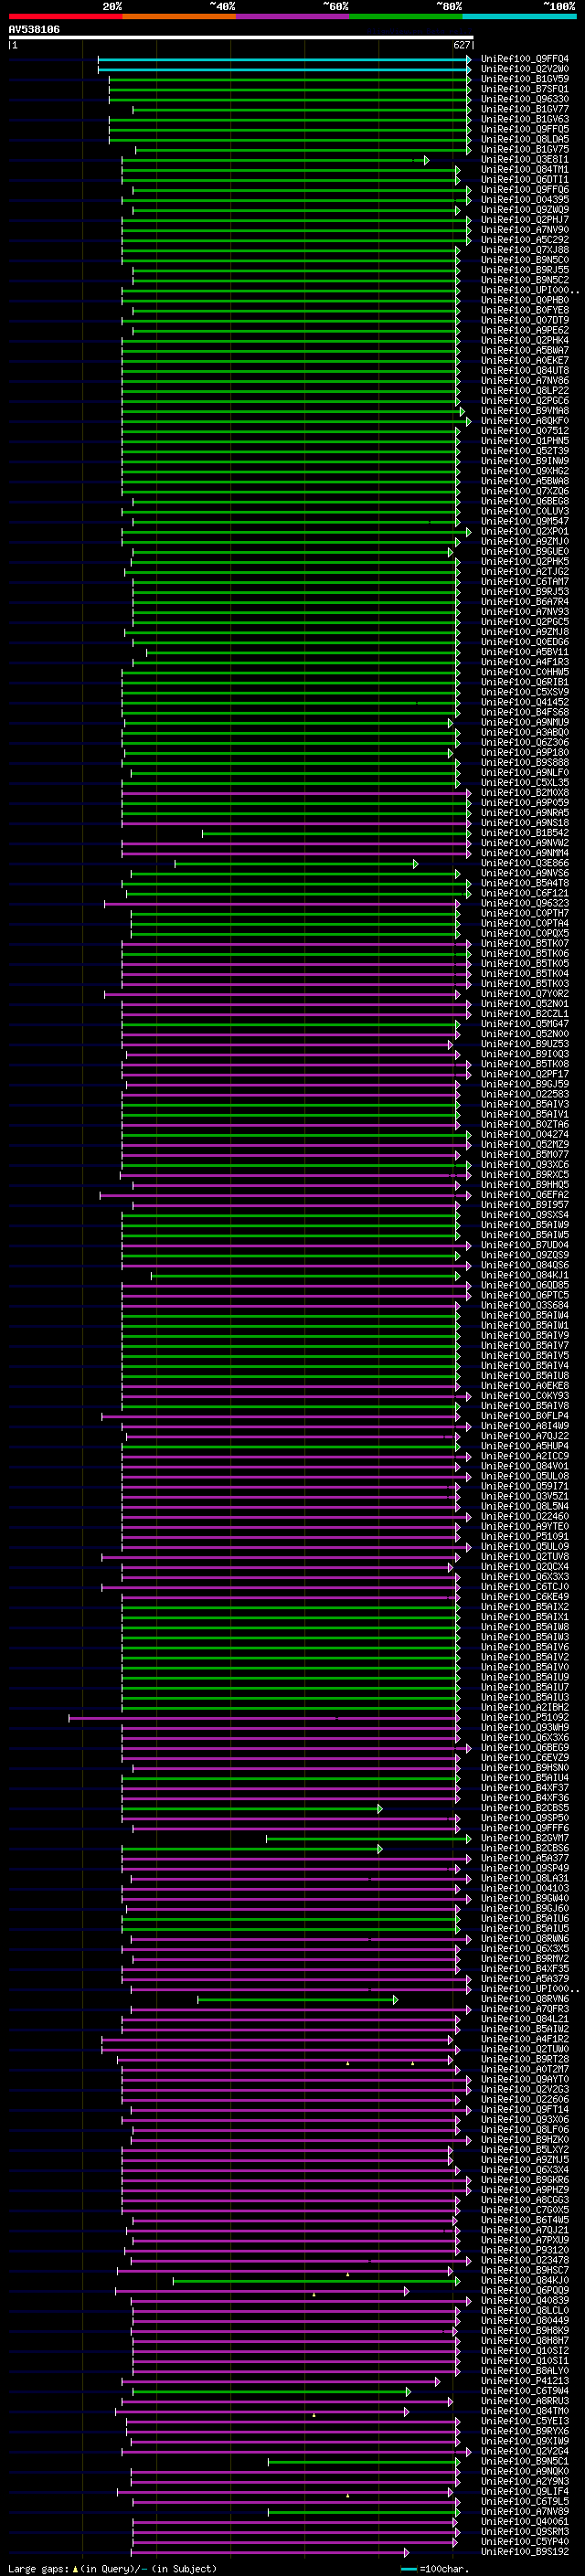
Task: Select the UniRef100_B9VMA8 label
Action: point(525,411)
